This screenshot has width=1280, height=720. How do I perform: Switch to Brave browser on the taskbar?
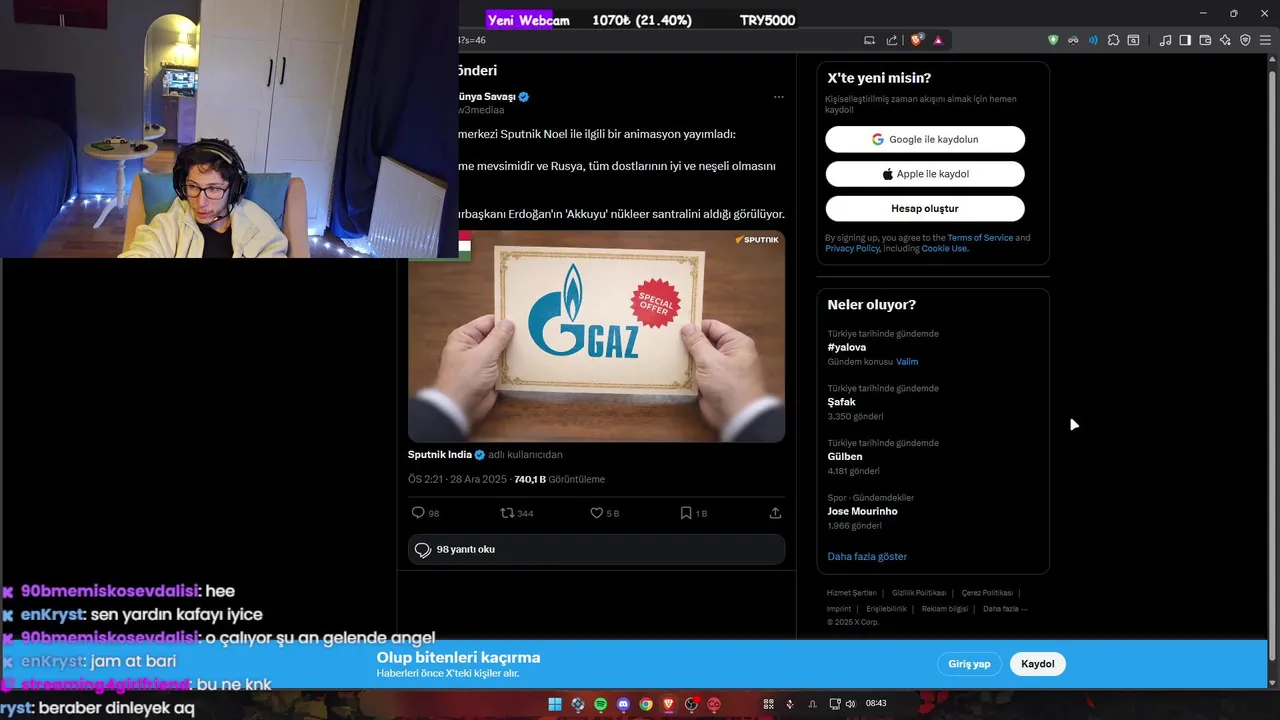pos(669,704)
